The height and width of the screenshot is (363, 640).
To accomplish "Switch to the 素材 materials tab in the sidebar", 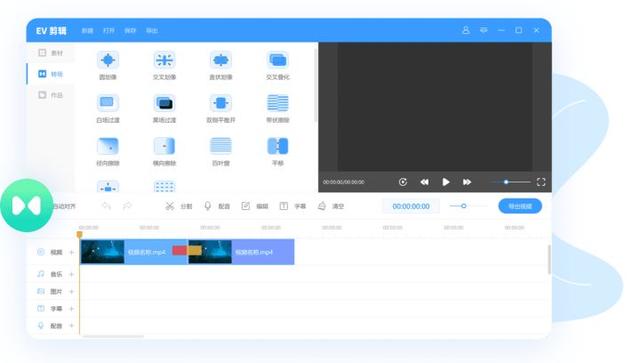I will click(51, 53).
